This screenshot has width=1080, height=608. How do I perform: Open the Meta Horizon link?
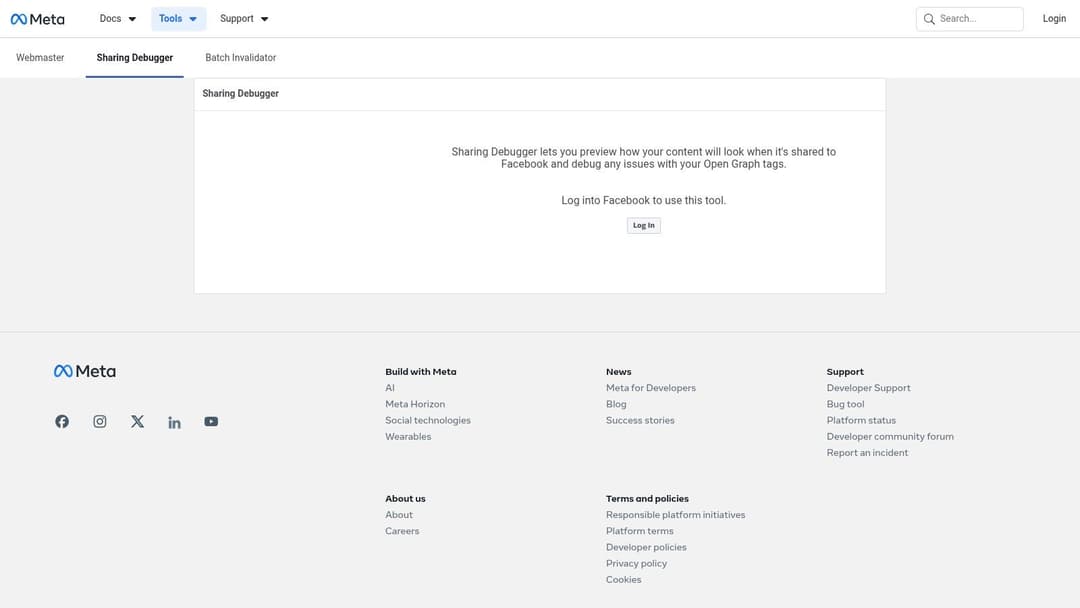click(x=415, y=404)
